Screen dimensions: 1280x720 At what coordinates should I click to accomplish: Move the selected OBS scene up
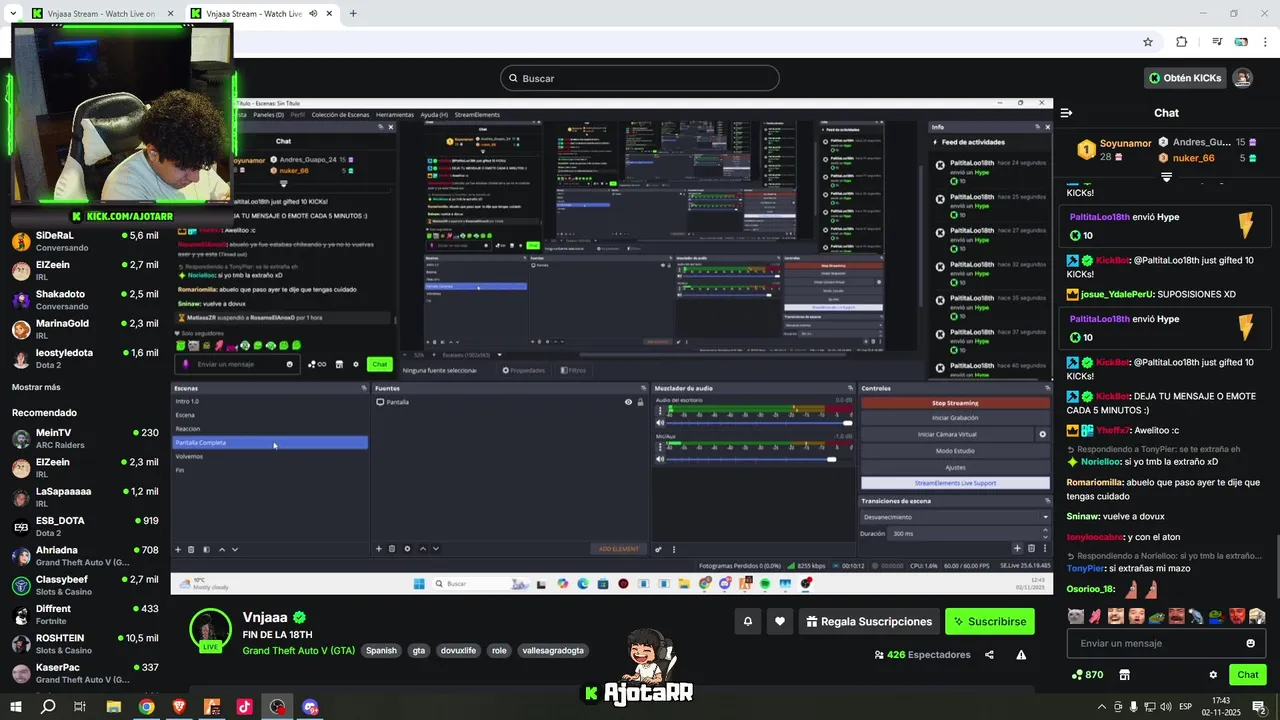coord(221,549)
